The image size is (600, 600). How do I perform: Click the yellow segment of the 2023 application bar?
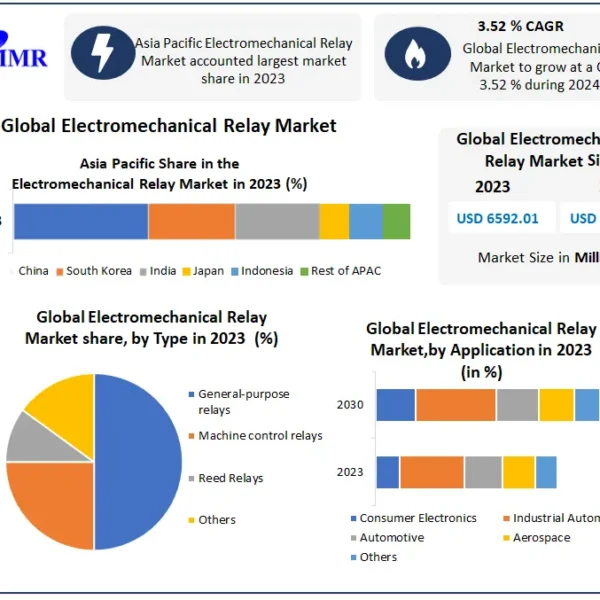pos(519,472)
